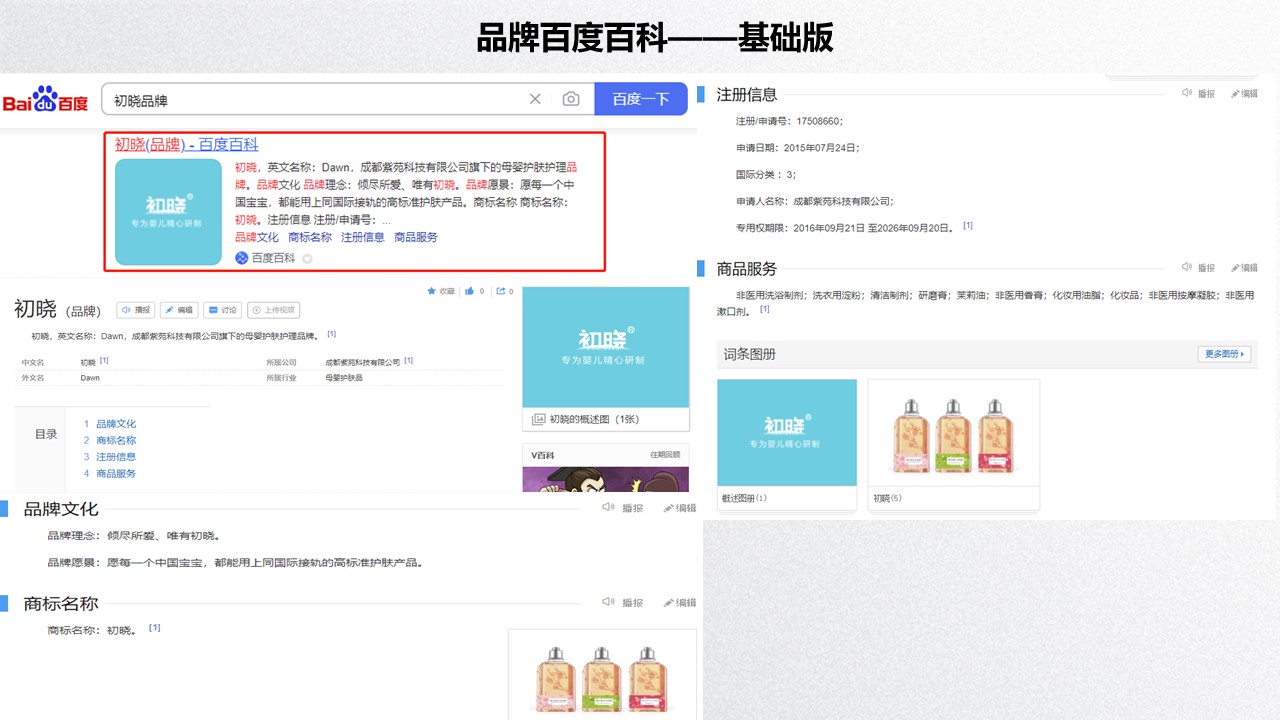Clear the search box with the X icon

point(535,99)
